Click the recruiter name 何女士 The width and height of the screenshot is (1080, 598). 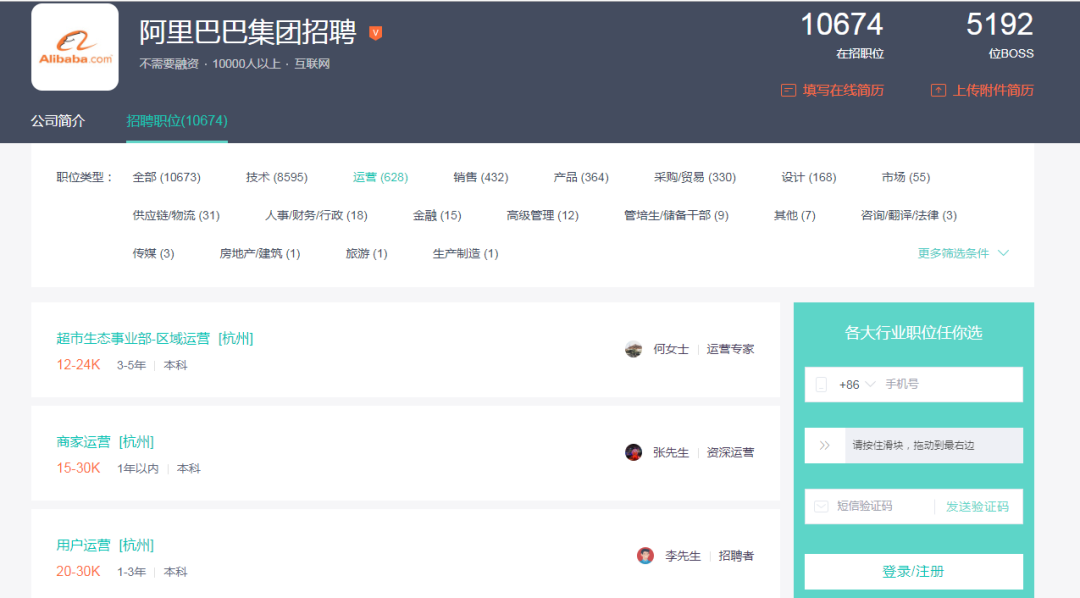pos(671,349)
